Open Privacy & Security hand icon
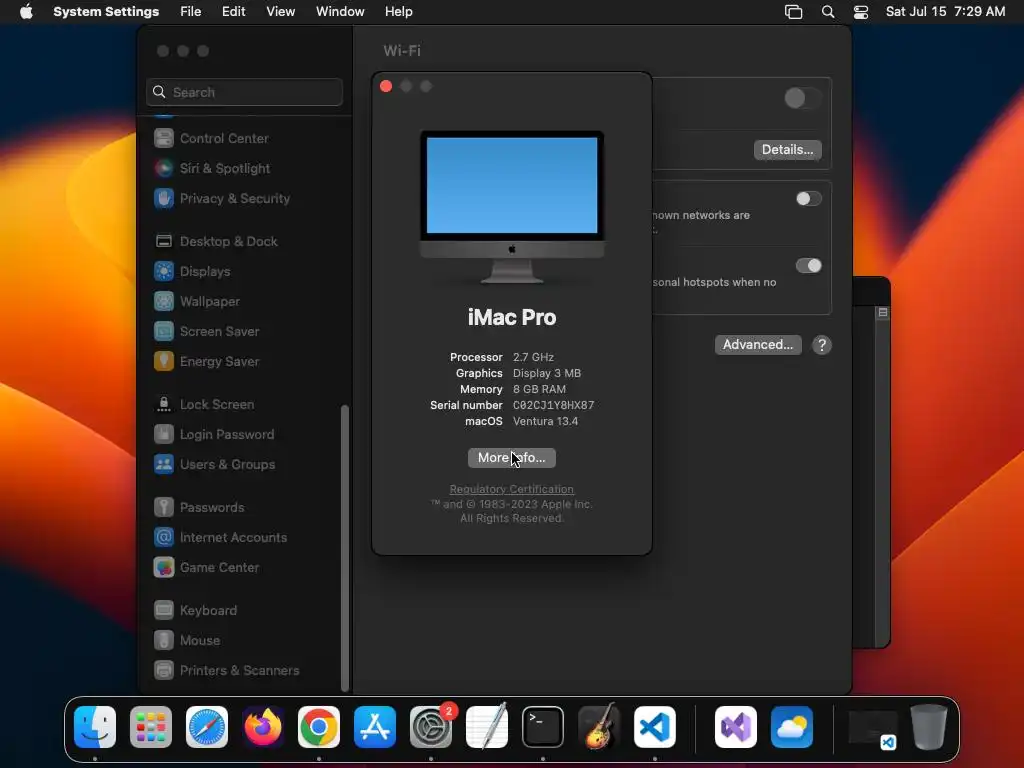Viewport: 1024px width, 768px height. pos(164,199)
